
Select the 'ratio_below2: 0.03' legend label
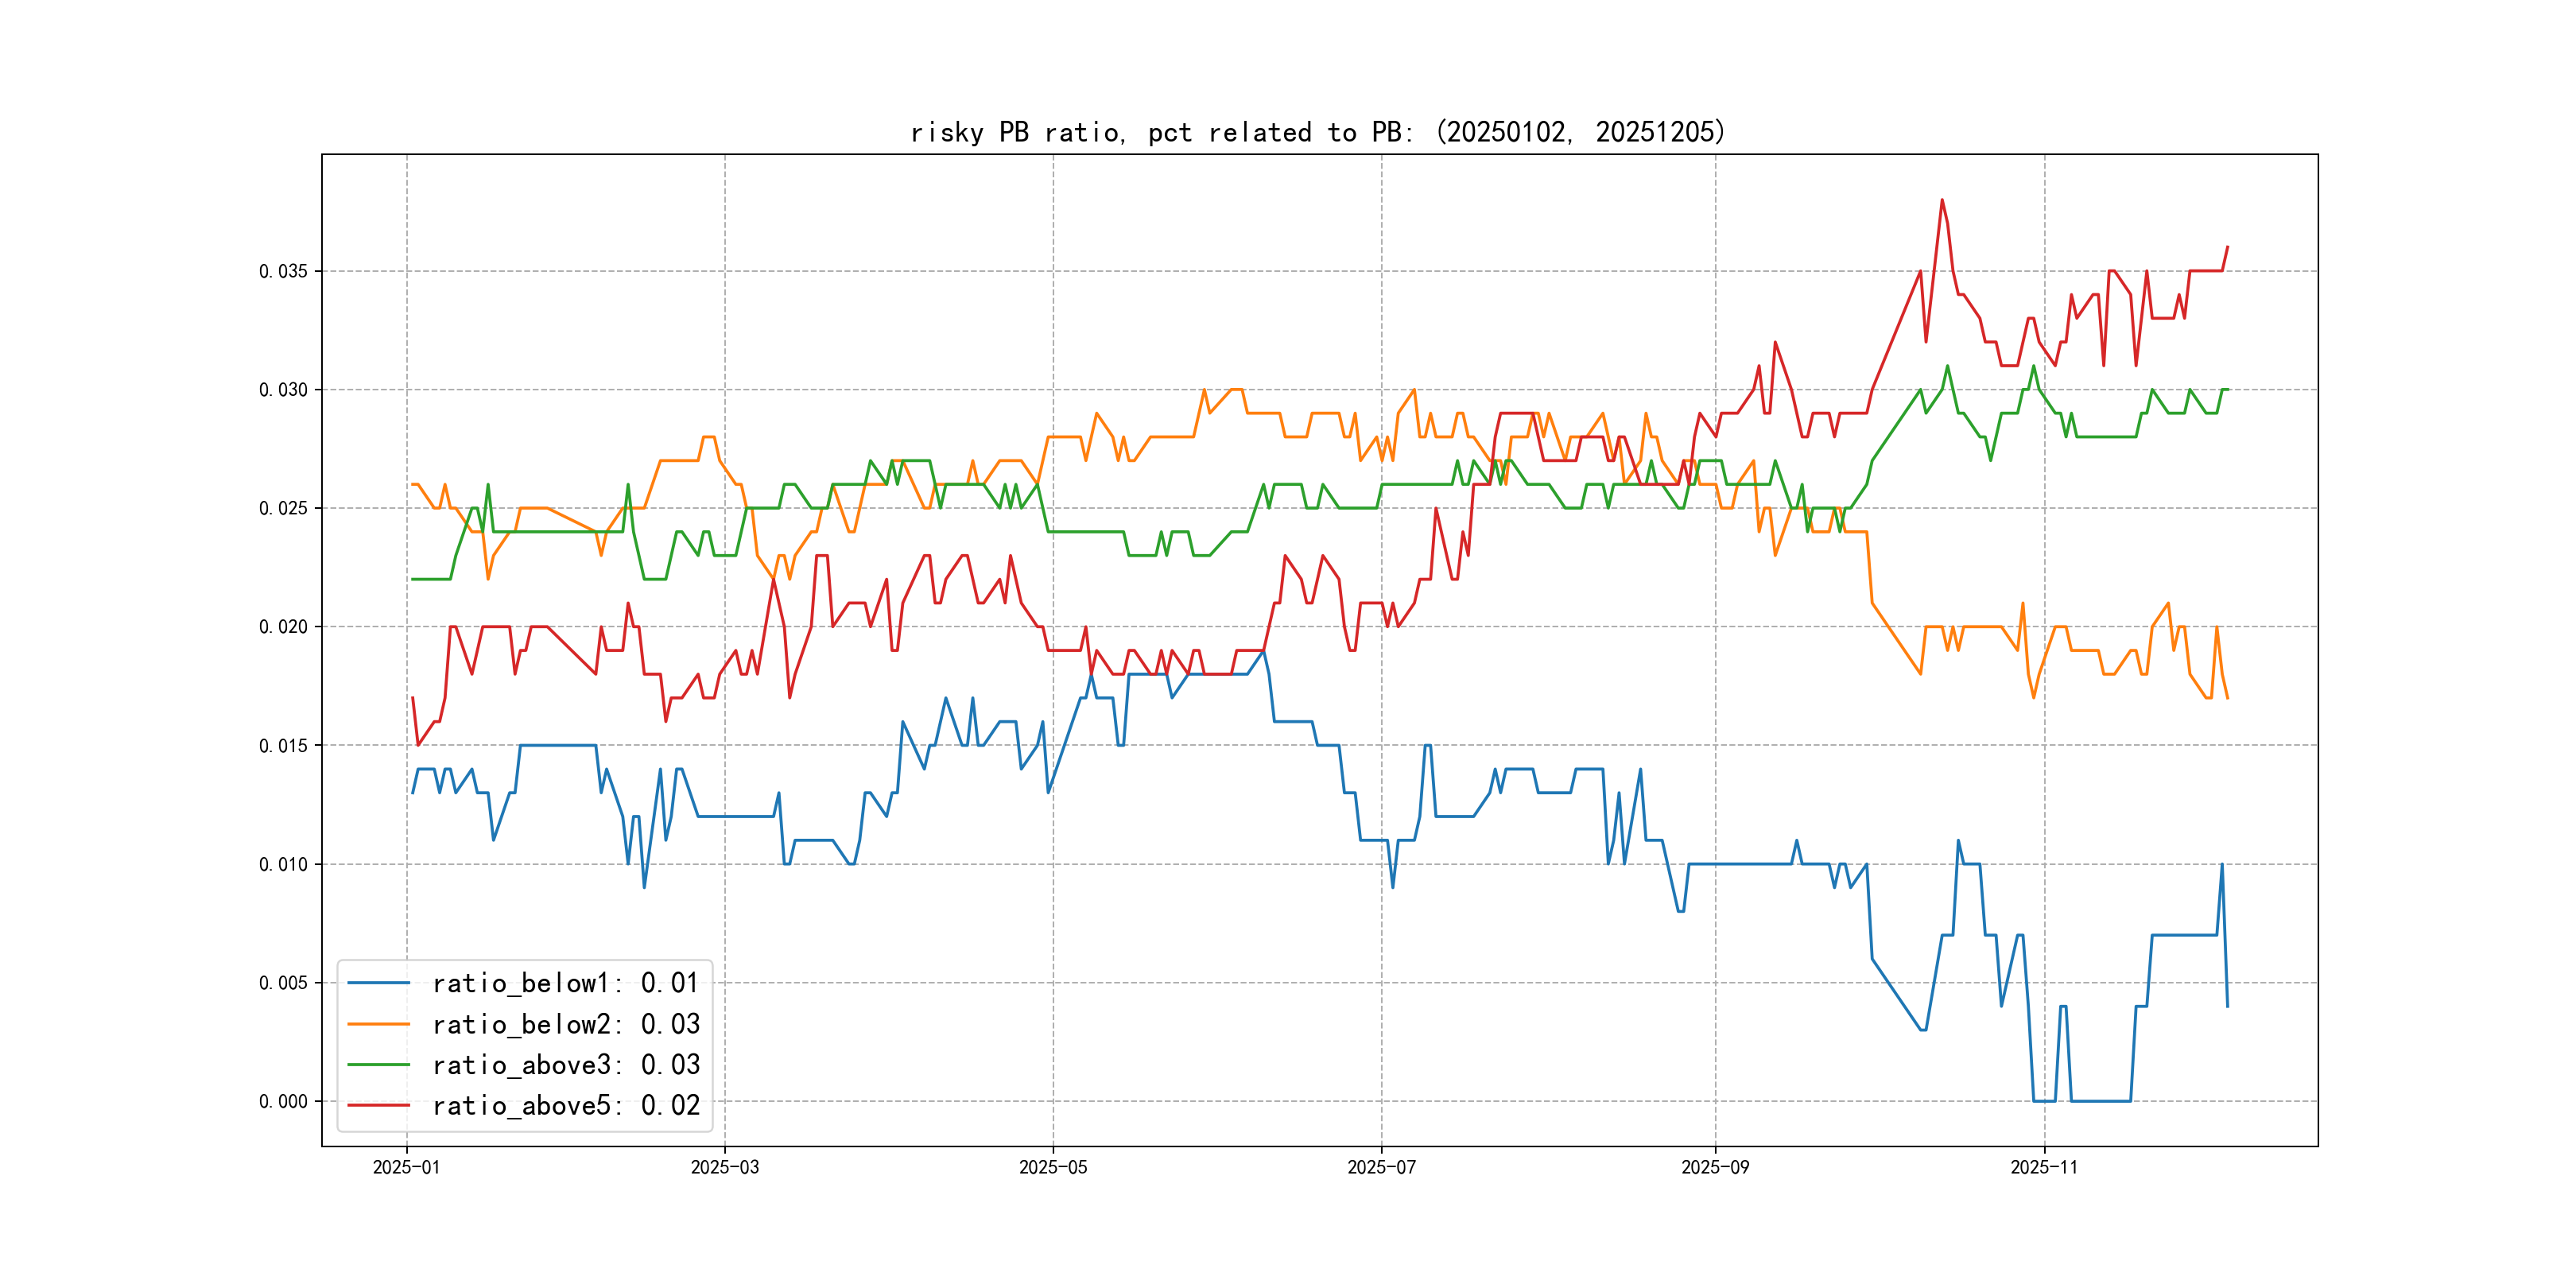[x=565, y=1024]
